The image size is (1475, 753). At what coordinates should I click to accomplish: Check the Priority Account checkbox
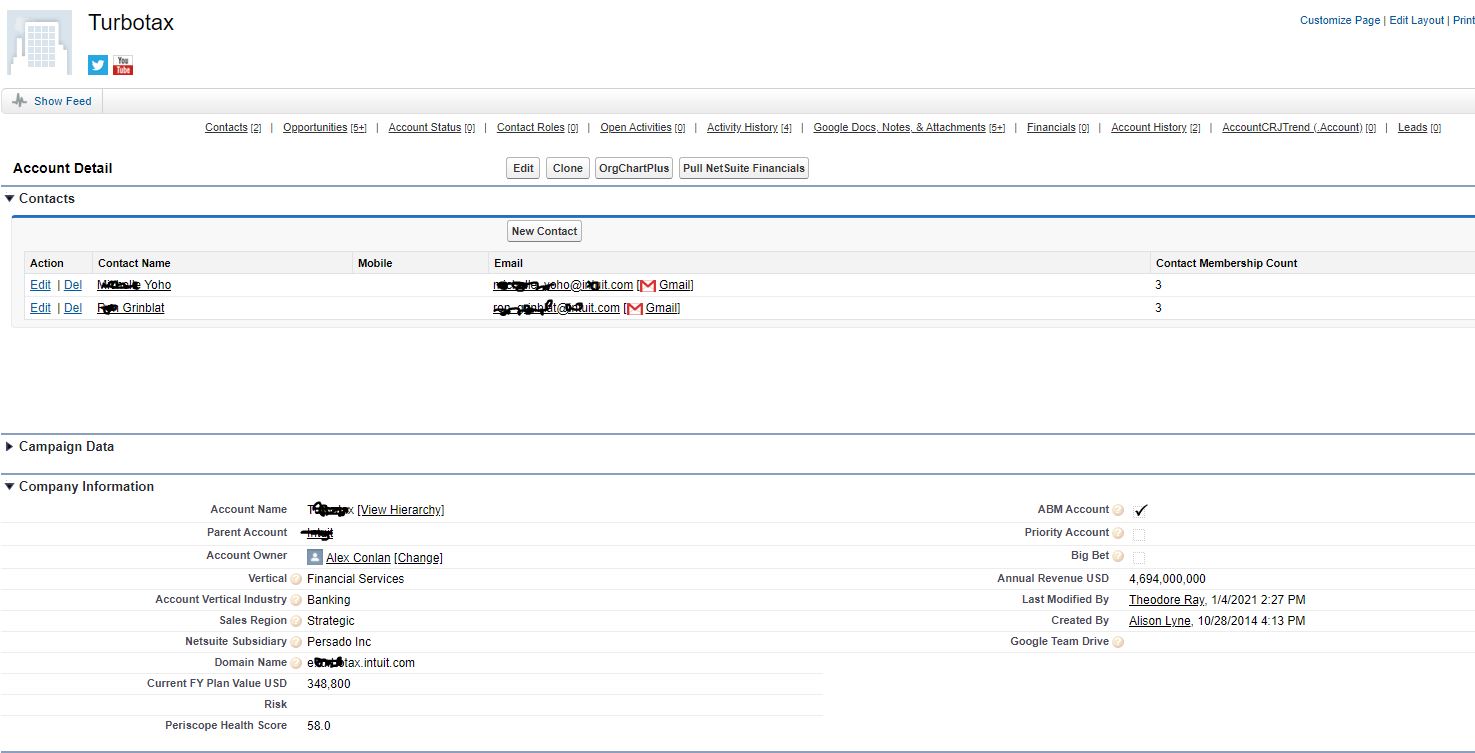(1139, 534)
